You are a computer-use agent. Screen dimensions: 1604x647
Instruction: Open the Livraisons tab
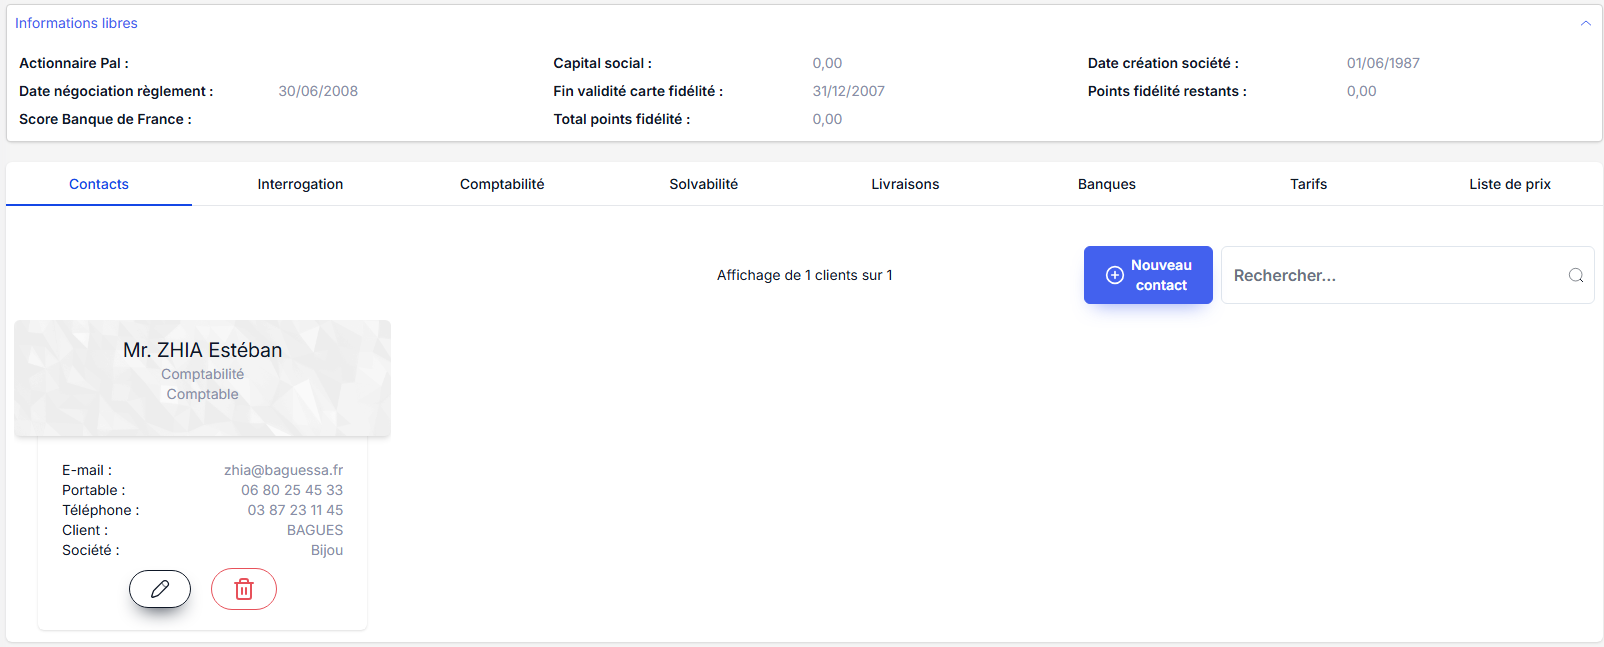[x=905, y=184]
